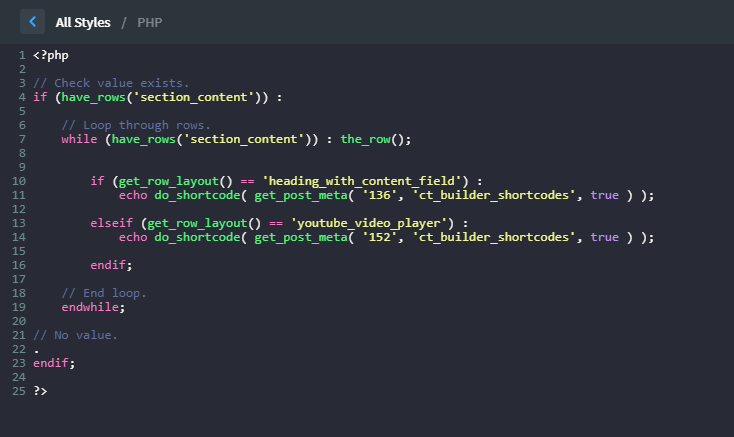This screenshot has height=437, width=734.
Task: Click 'true' value on line 11
Action: 604,195
